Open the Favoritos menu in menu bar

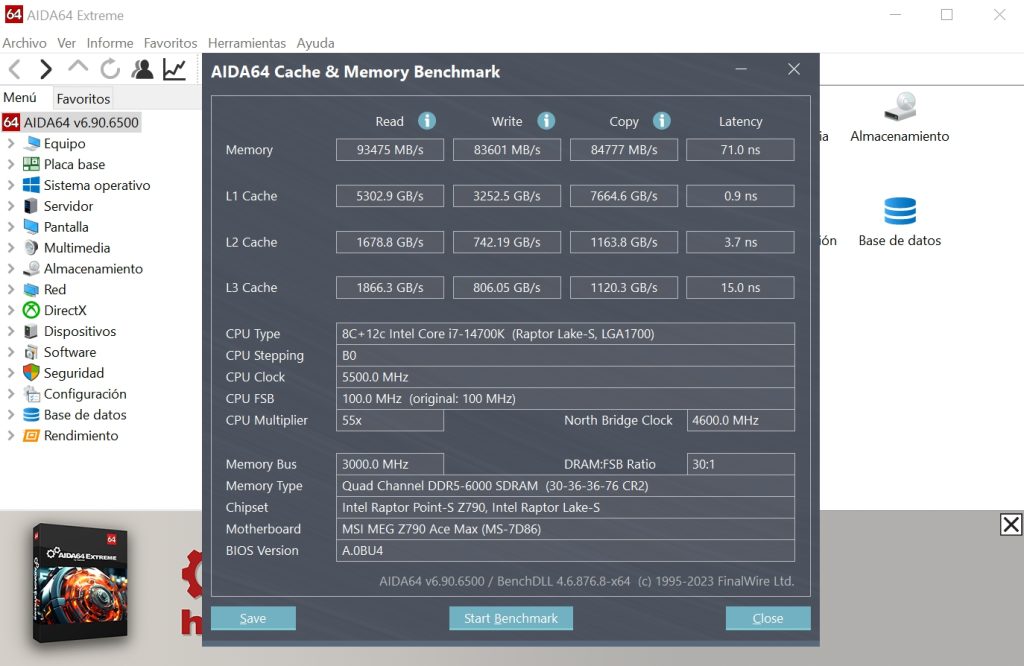pyautogui.click(x=170, y=43)
